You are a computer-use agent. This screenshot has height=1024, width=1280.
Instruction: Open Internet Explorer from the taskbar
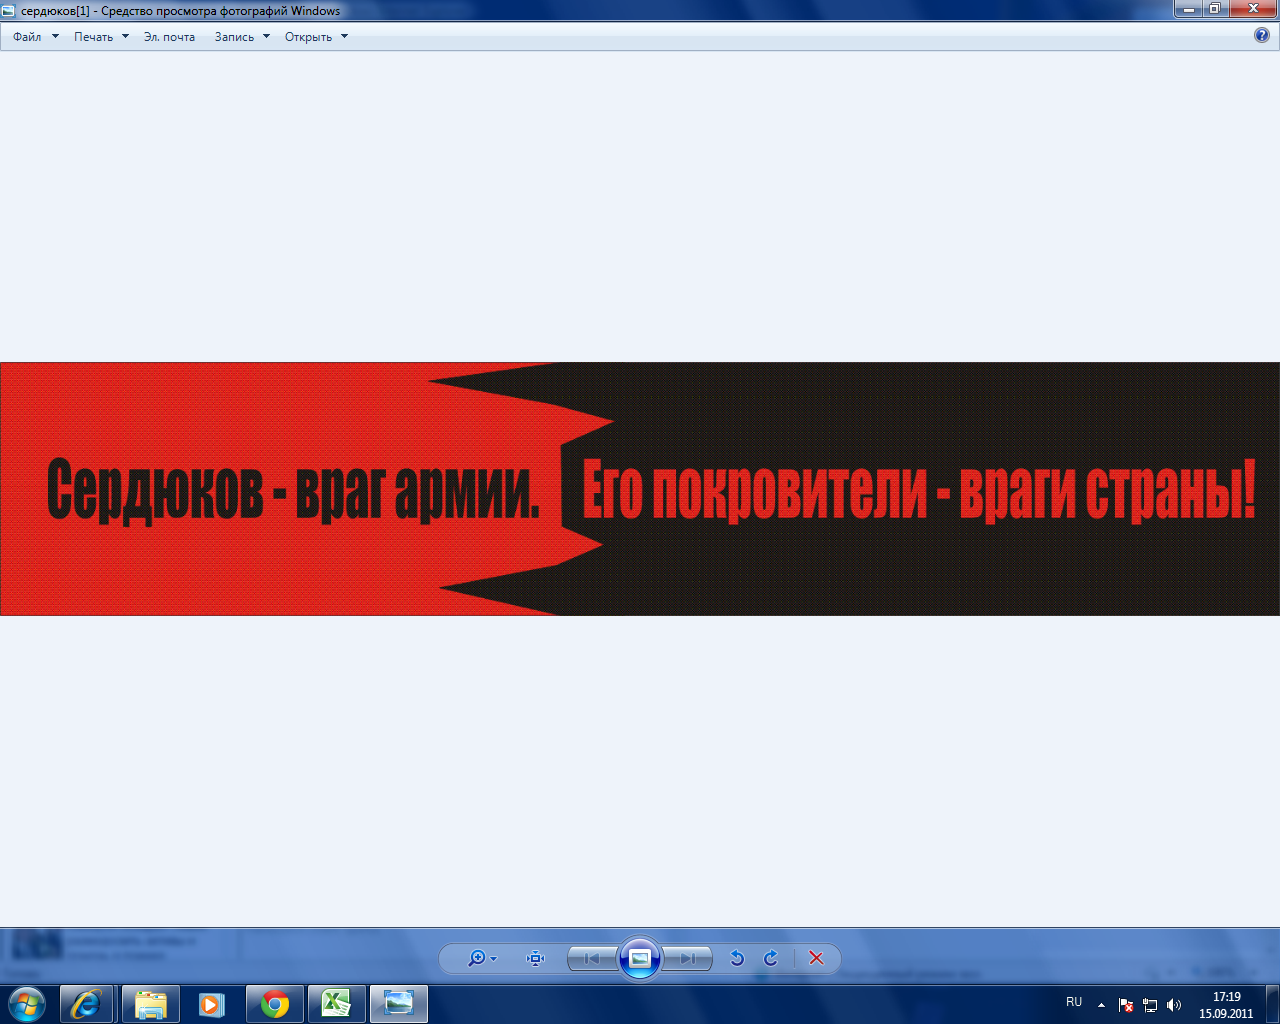pos(86,1004)
